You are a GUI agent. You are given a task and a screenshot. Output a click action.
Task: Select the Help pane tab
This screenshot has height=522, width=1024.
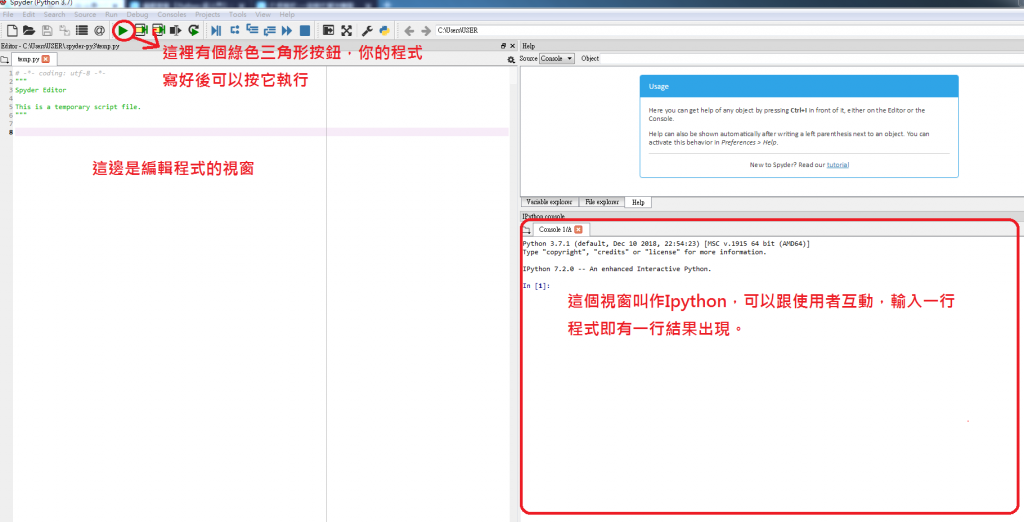638,203
